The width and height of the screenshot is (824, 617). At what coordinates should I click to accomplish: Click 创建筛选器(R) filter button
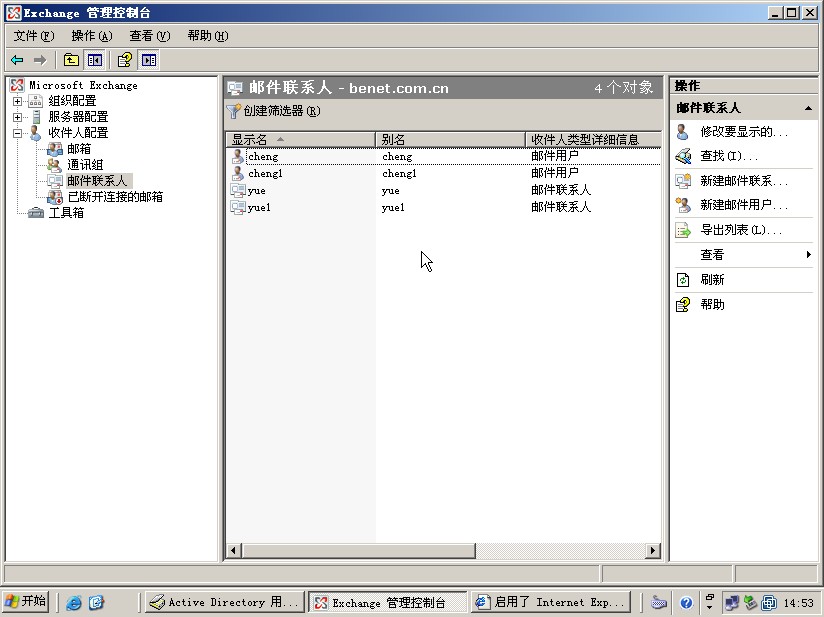[274, 111]
